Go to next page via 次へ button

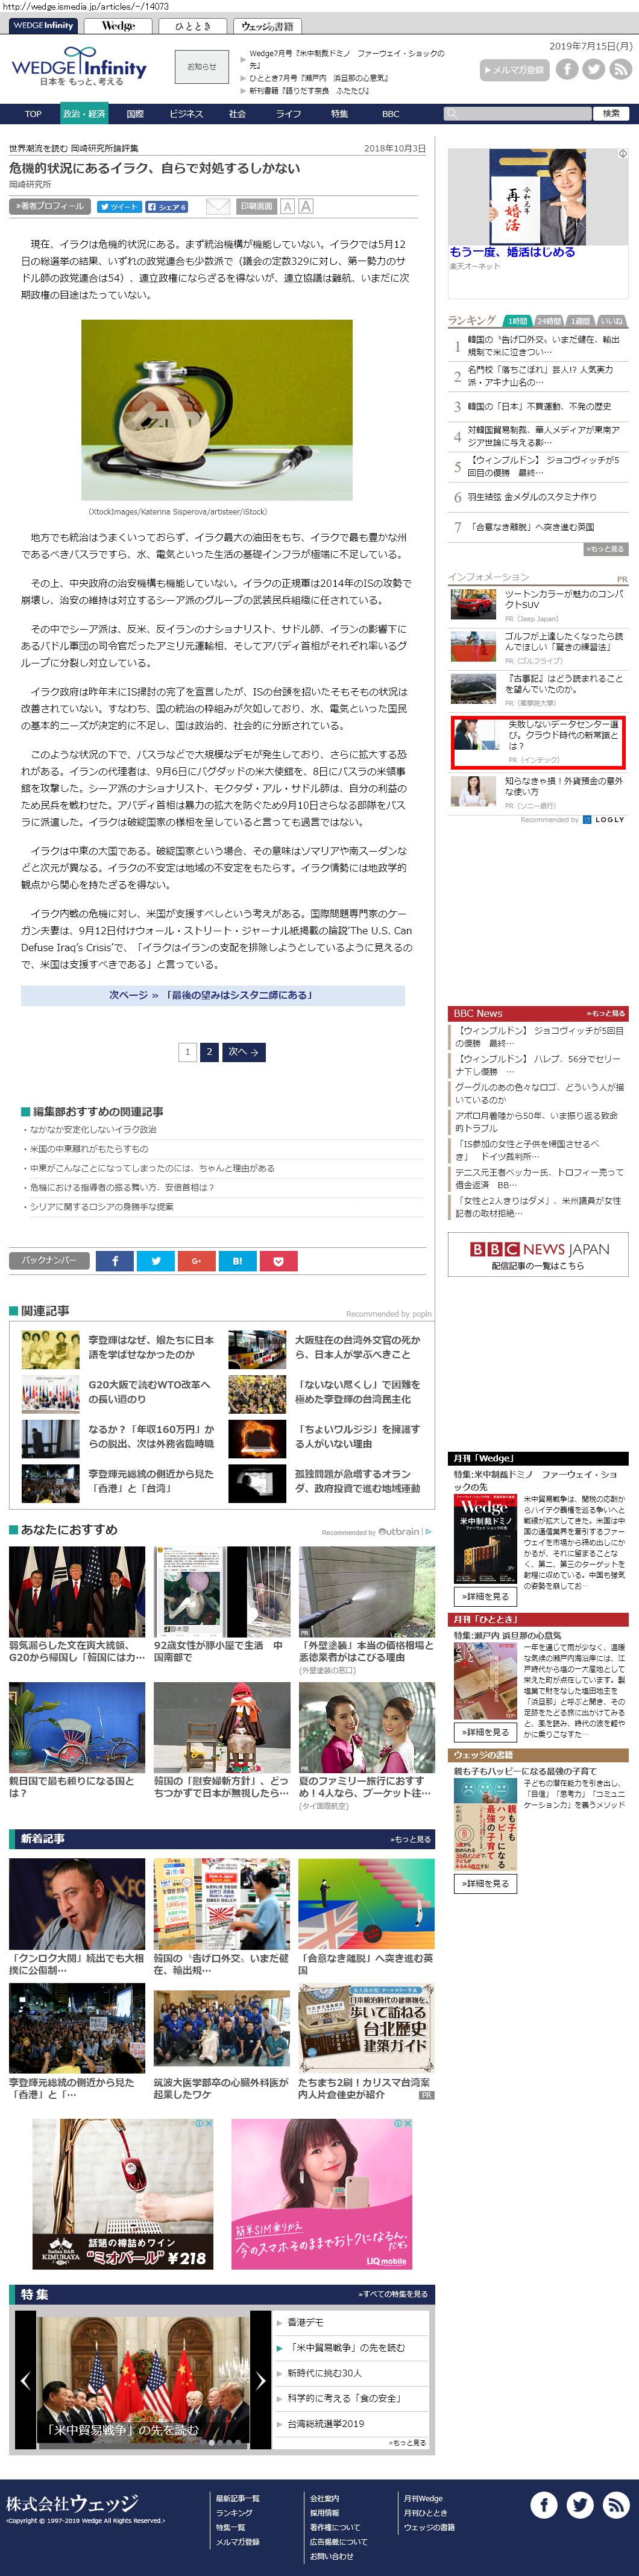(243, 1051)
